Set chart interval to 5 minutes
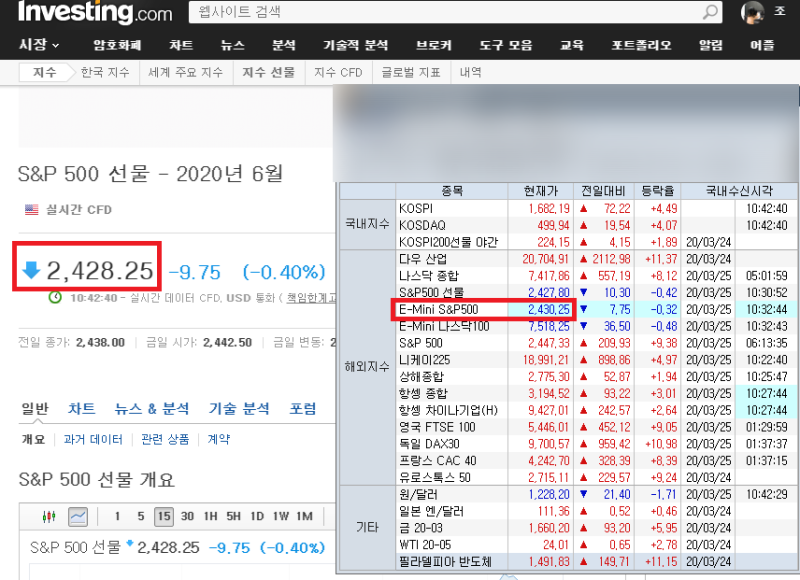The image size is (800, 580). pos(141,516)
